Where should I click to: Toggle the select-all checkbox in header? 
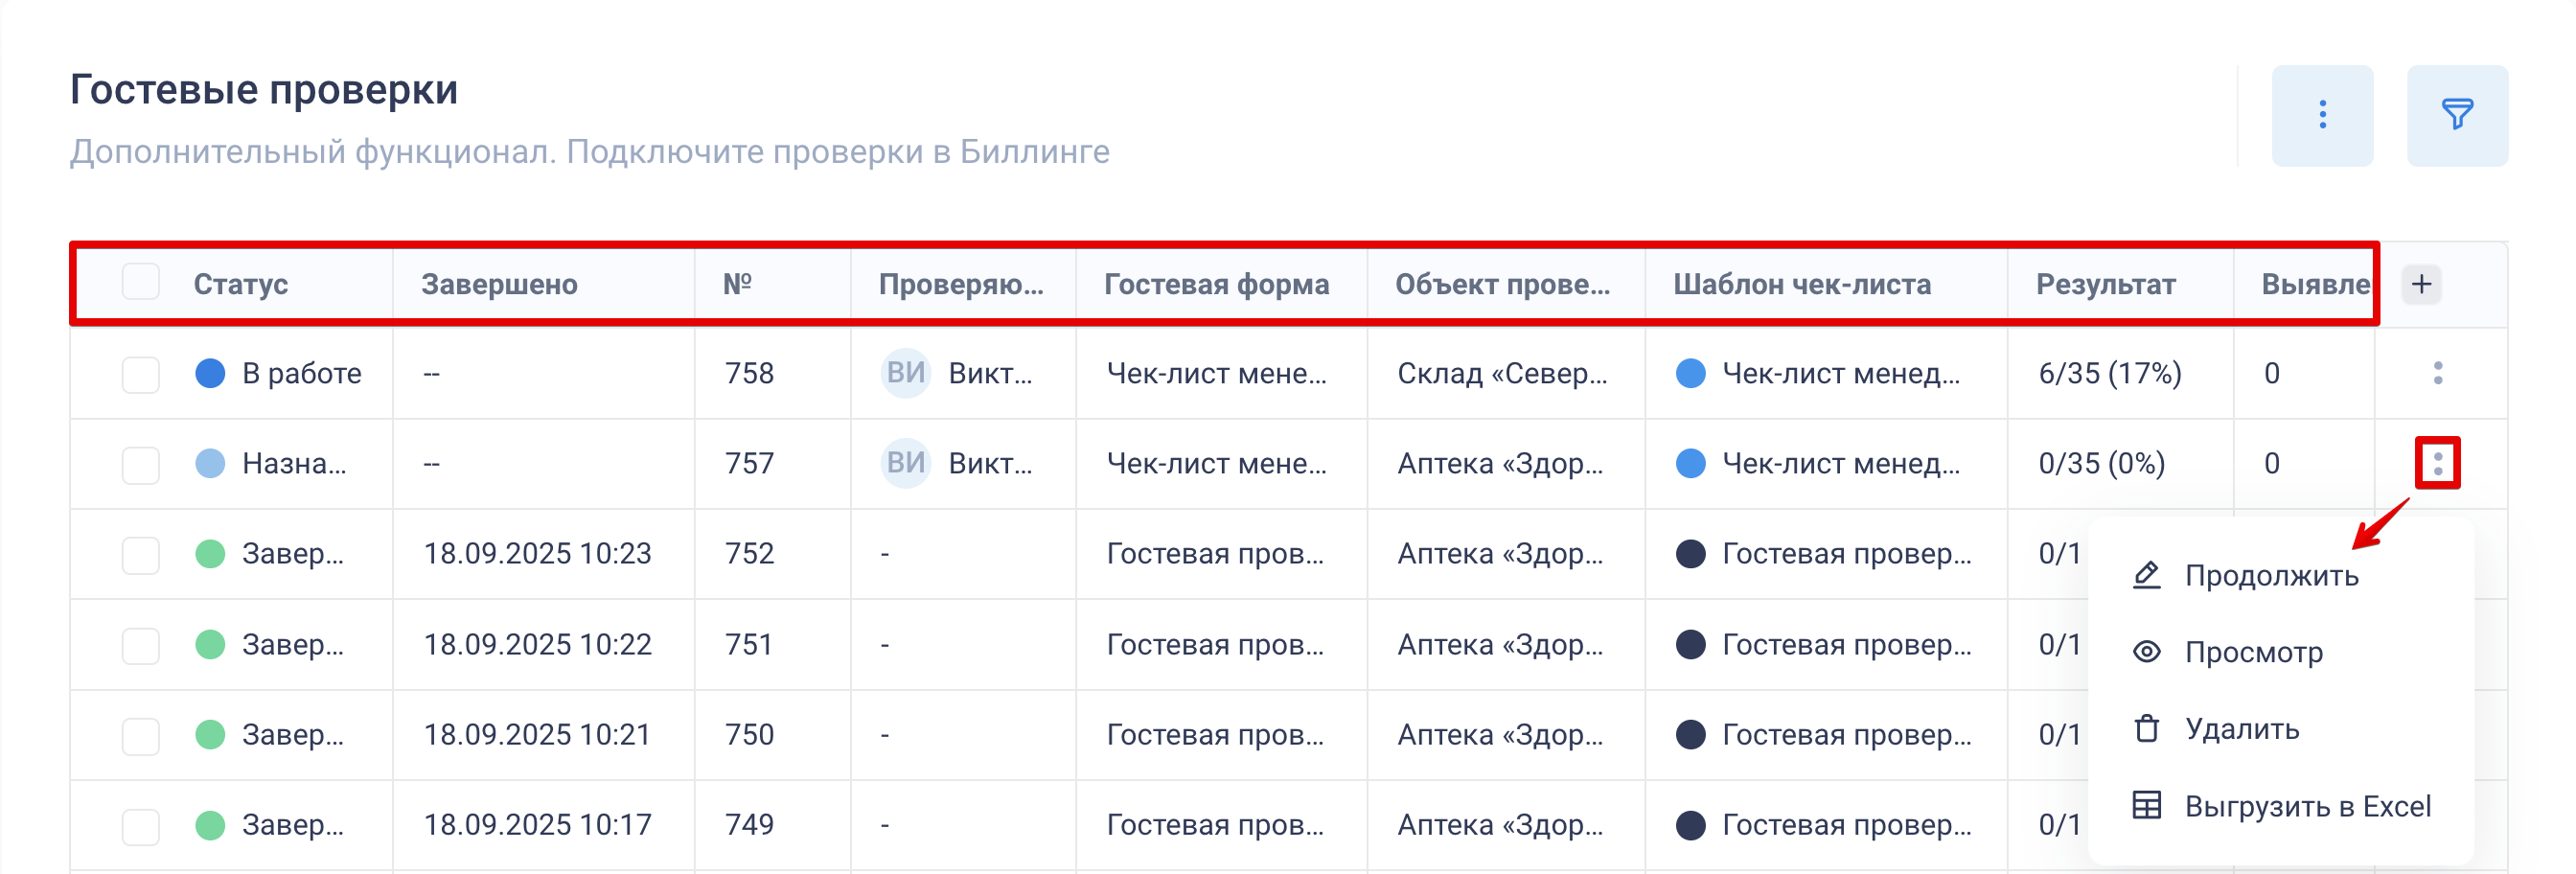(141, 283)
